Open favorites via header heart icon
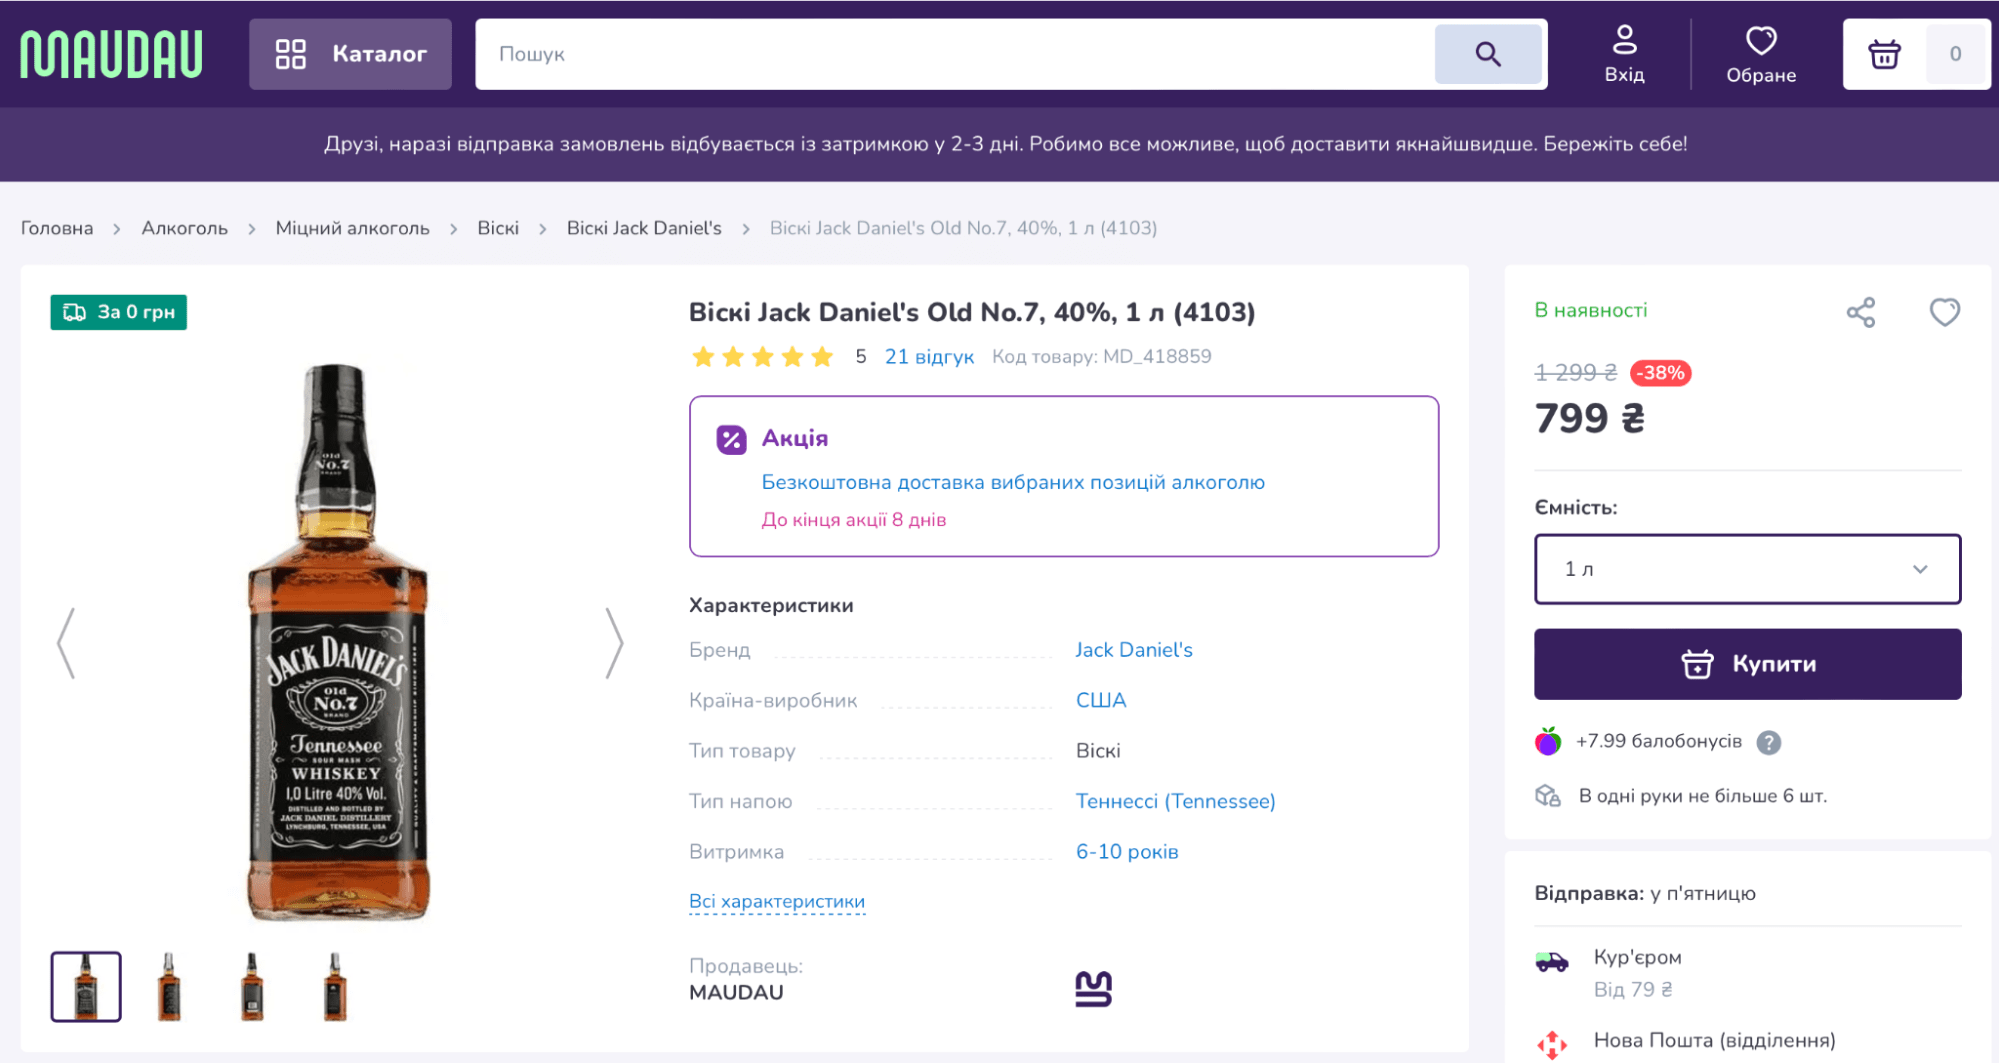1999x1063 pixels. coord(1760,41)
